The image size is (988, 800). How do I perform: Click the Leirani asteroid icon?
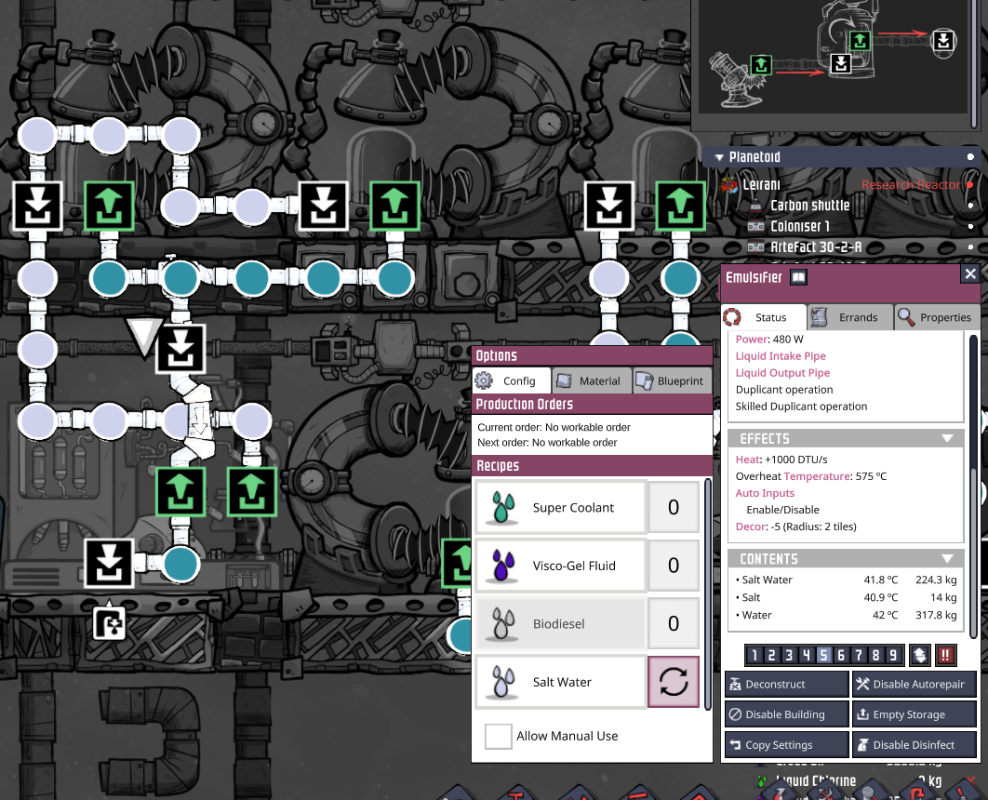729,185
